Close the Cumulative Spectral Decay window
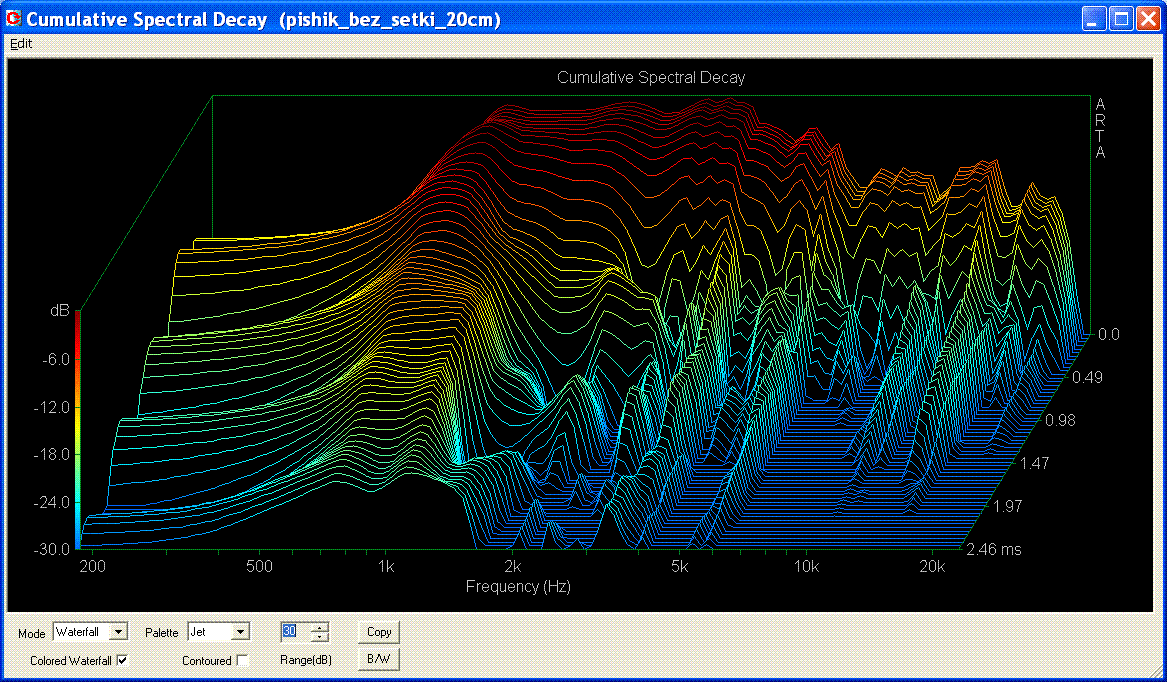 (x=1147, y=19)
